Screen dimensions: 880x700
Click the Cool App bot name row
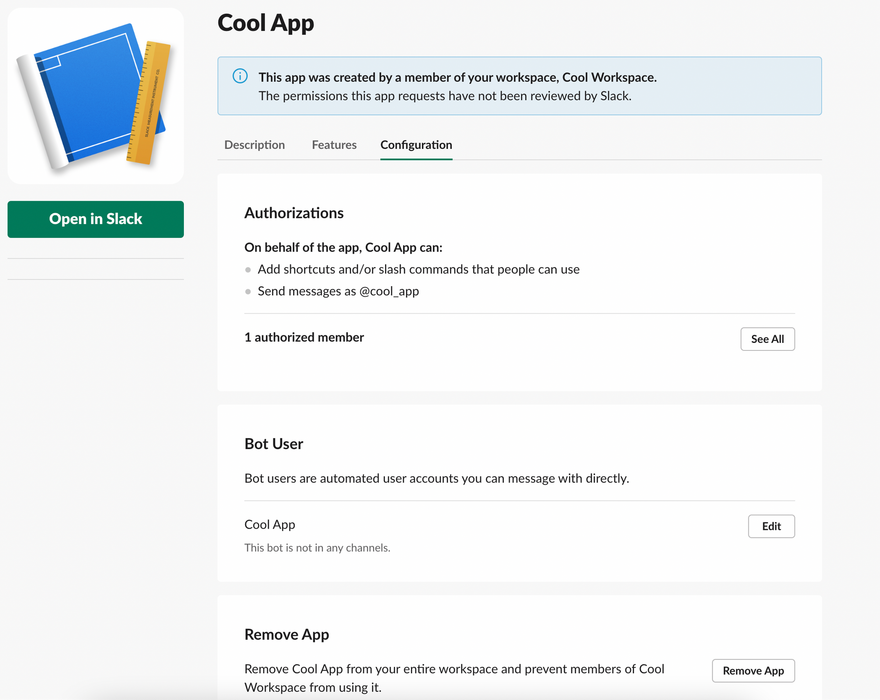(270, 525)
